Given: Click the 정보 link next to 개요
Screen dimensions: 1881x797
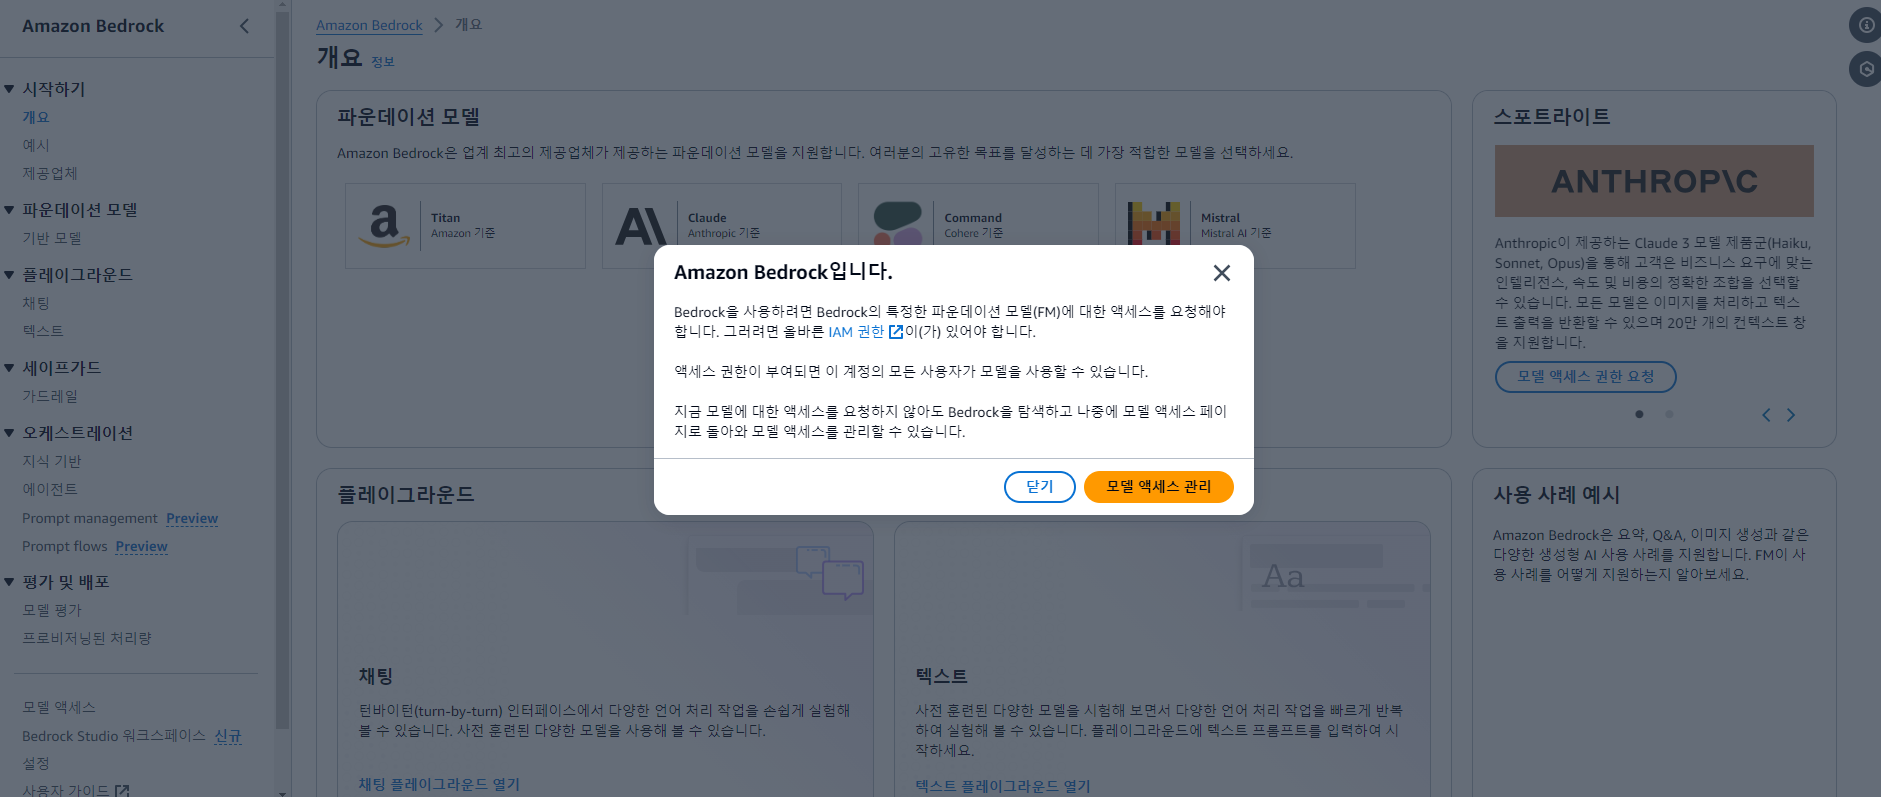Looking at the screenshot, I should point(383,62).
